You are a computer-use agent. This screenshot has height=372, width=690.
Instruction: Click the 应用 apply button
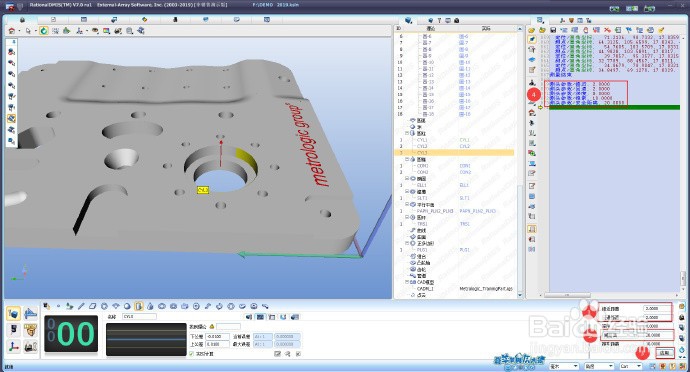tap(664, 353)
